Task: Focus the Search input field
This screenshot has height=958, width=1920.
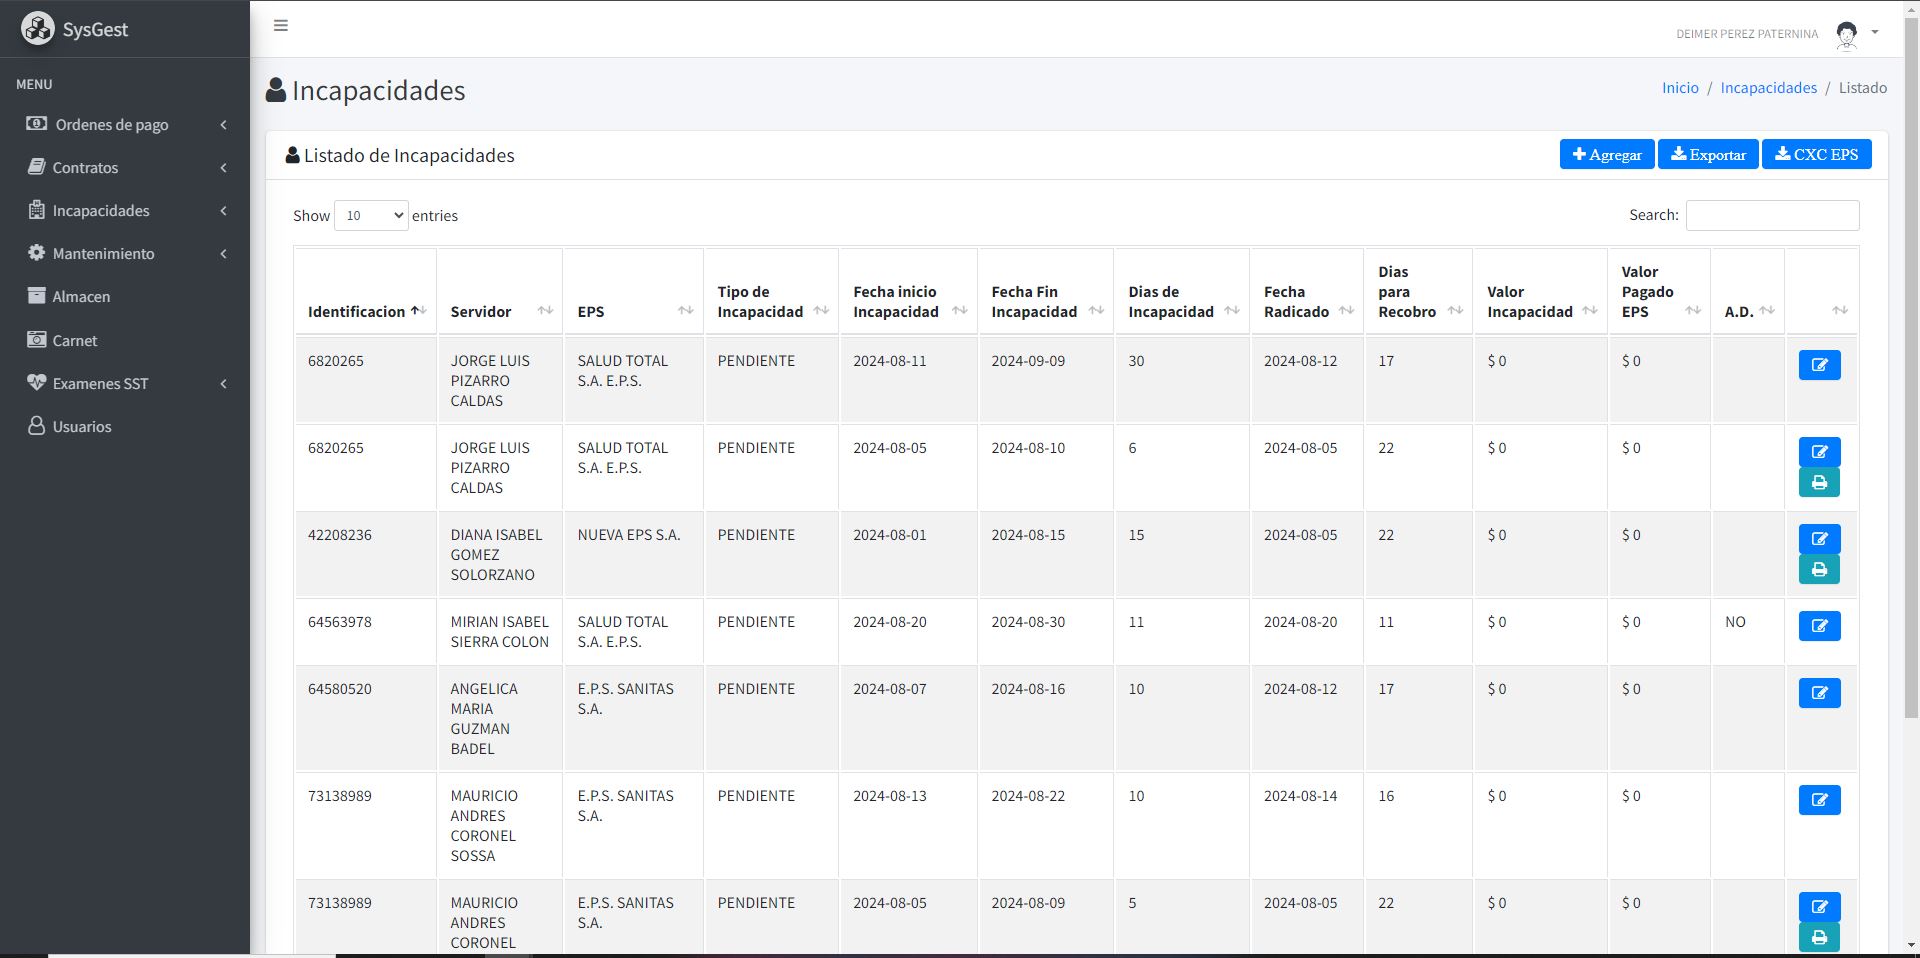Action: tap(1772, 216)
